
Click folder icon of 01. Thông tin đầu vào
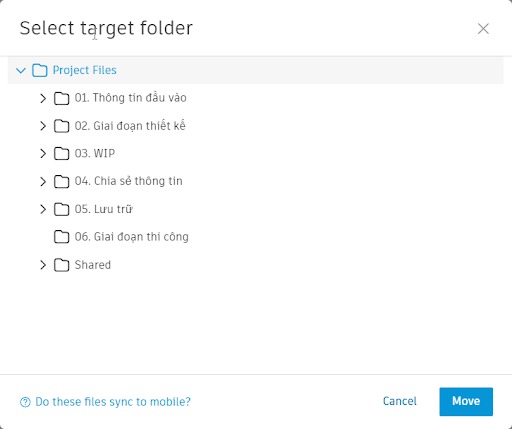(61, 98)
